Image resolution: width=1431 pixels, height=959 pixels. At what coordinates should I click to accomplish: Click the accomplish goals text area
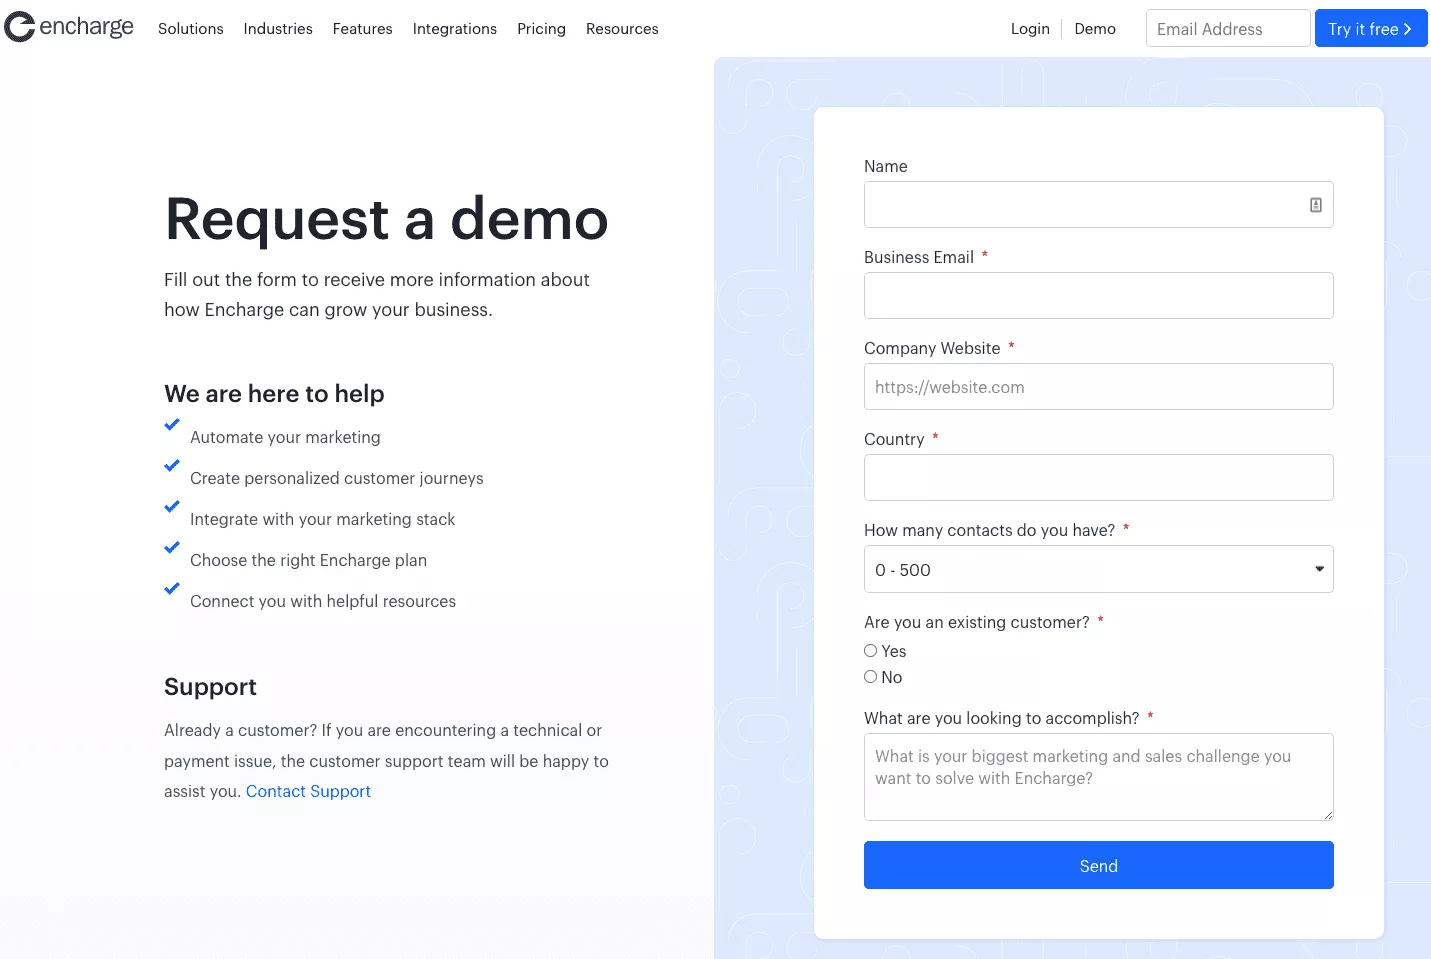[1098, 777]
